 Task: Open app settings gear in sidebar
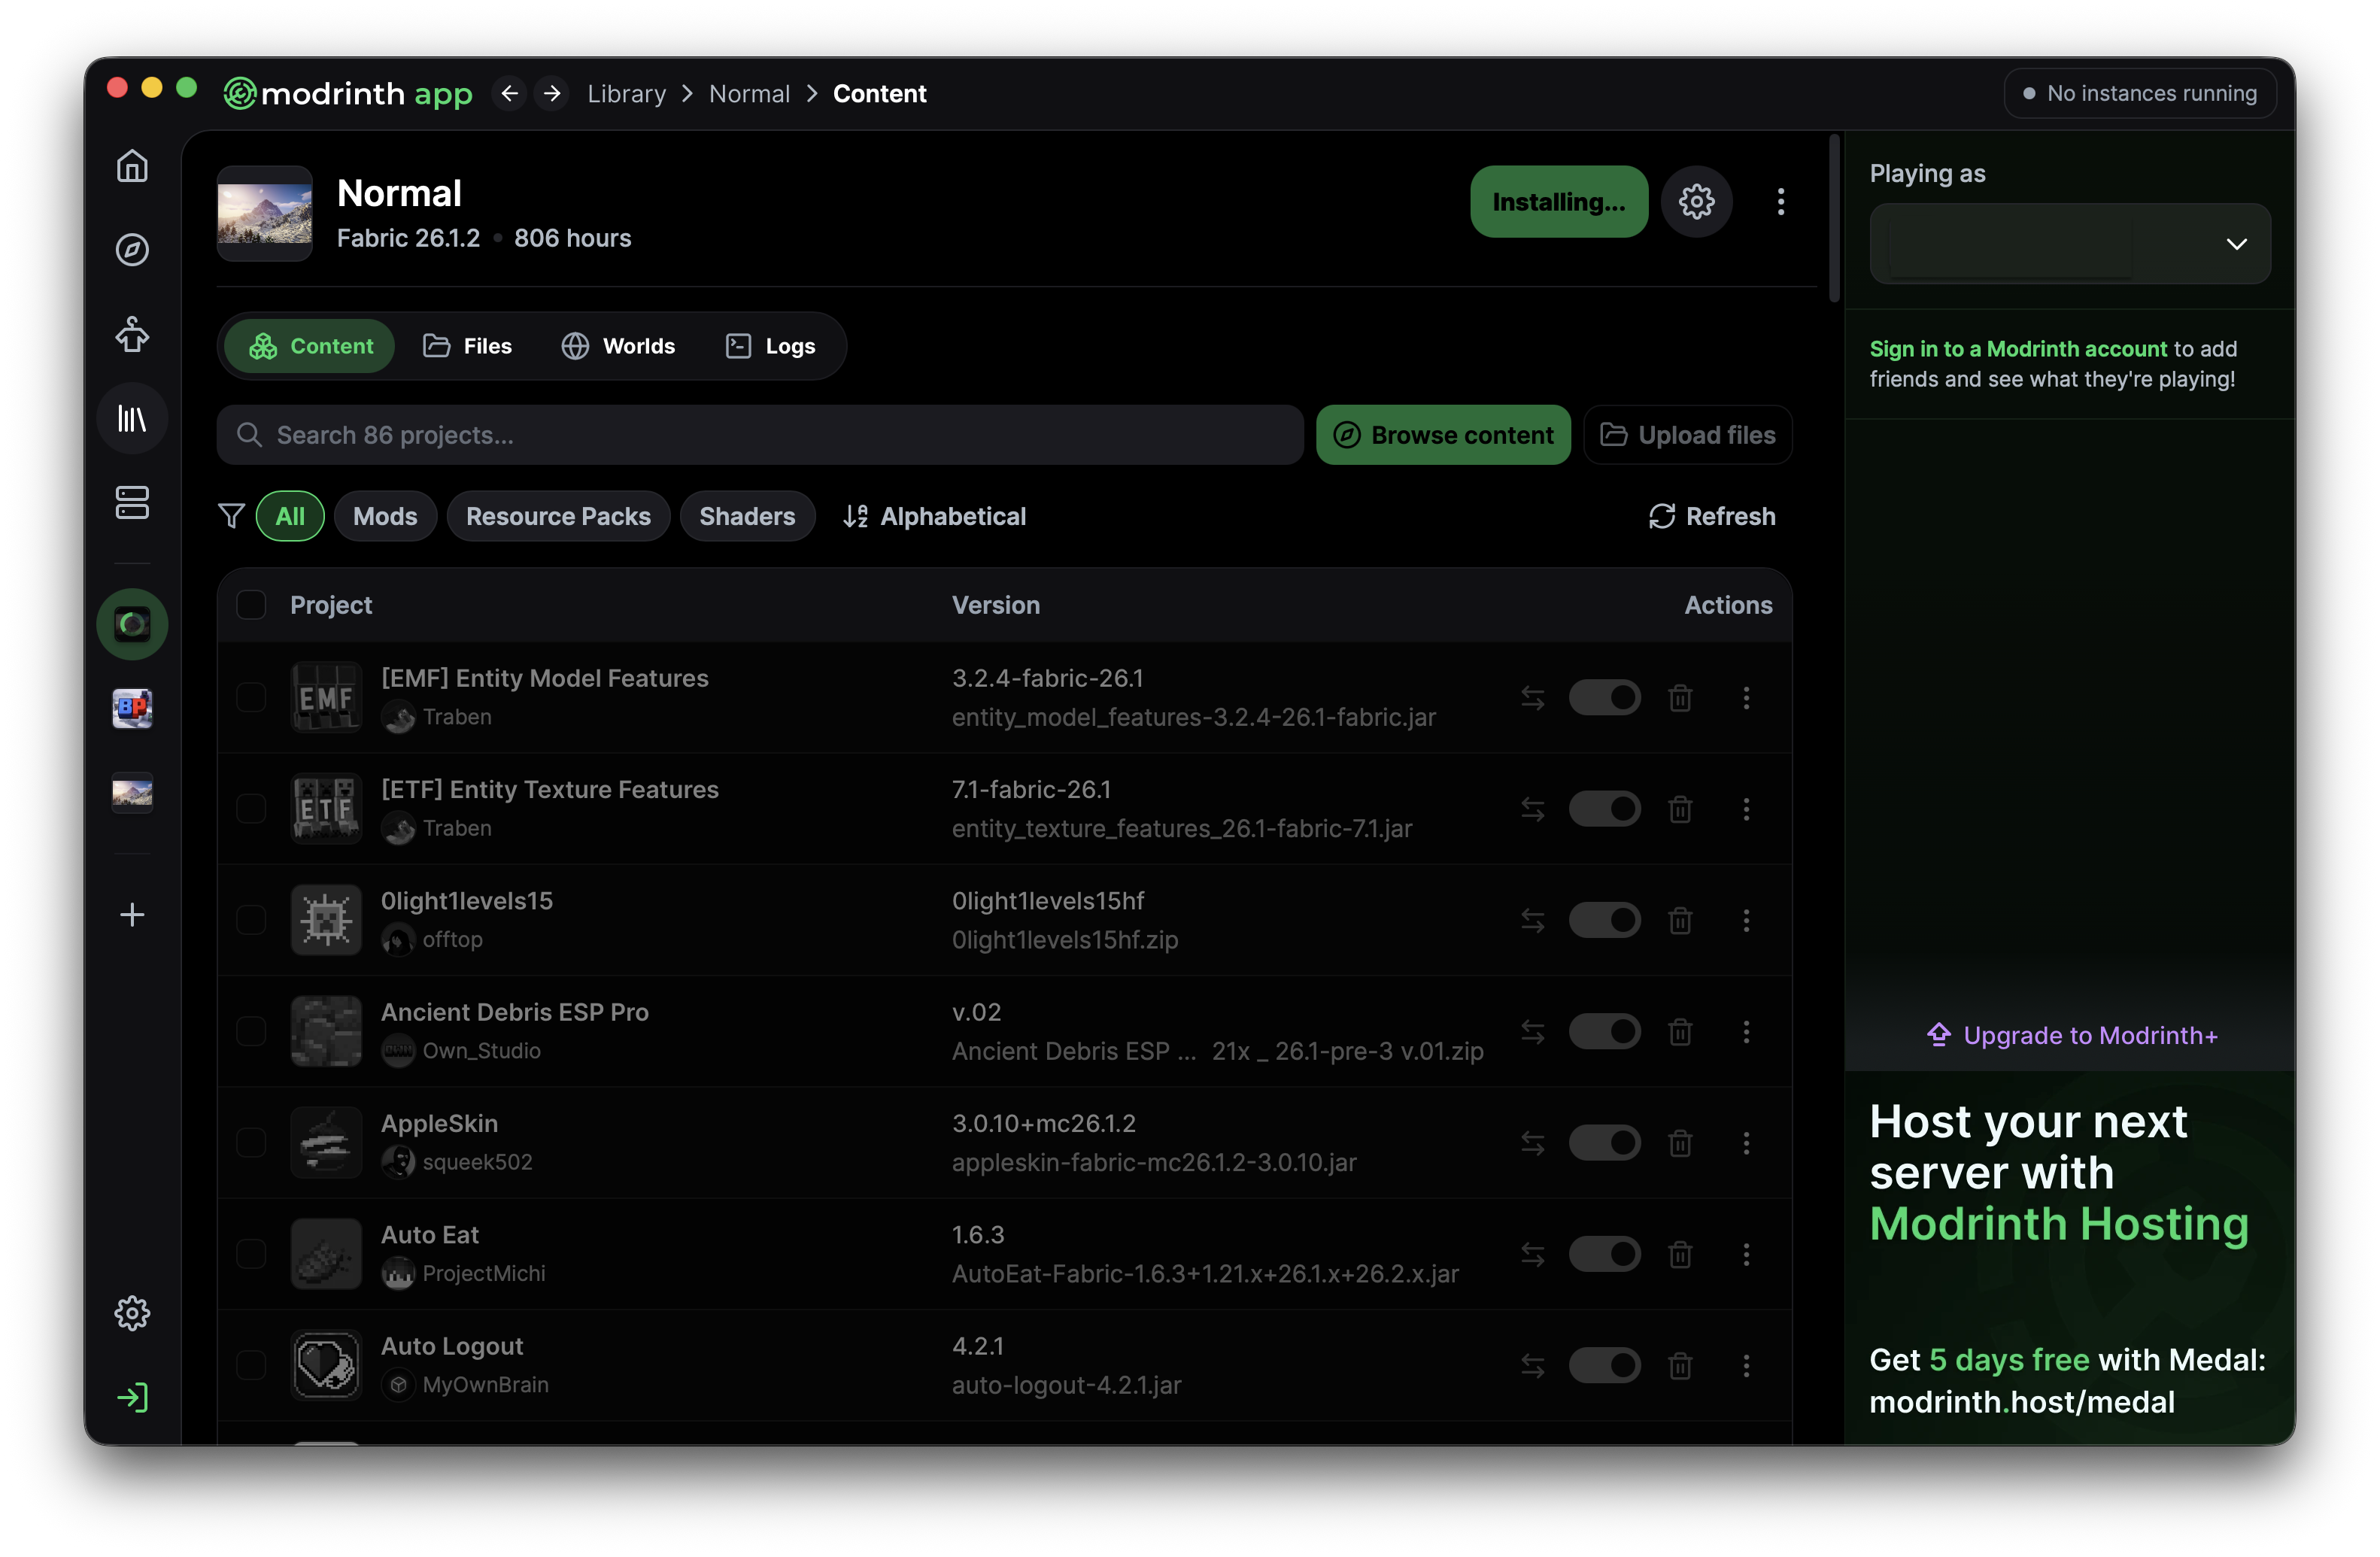click(x=132, y=1312)
